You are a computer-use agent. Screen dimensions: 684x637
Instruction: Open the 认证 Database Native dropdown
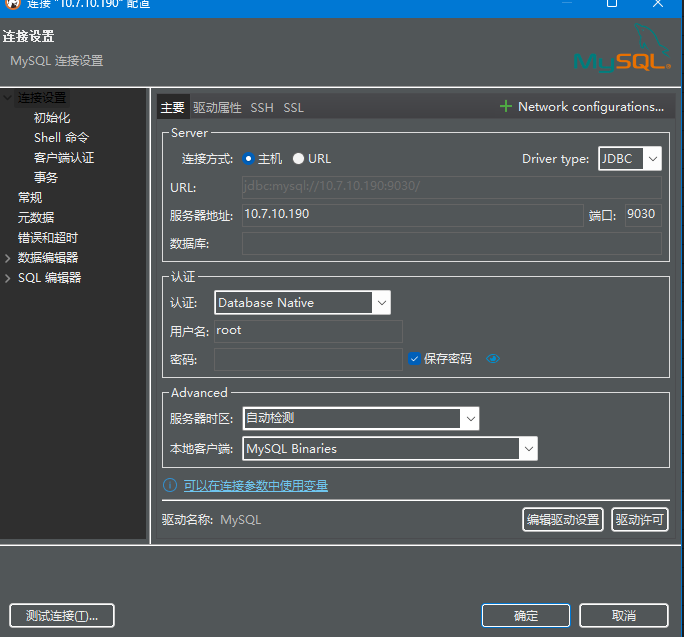tap(302, 302)
